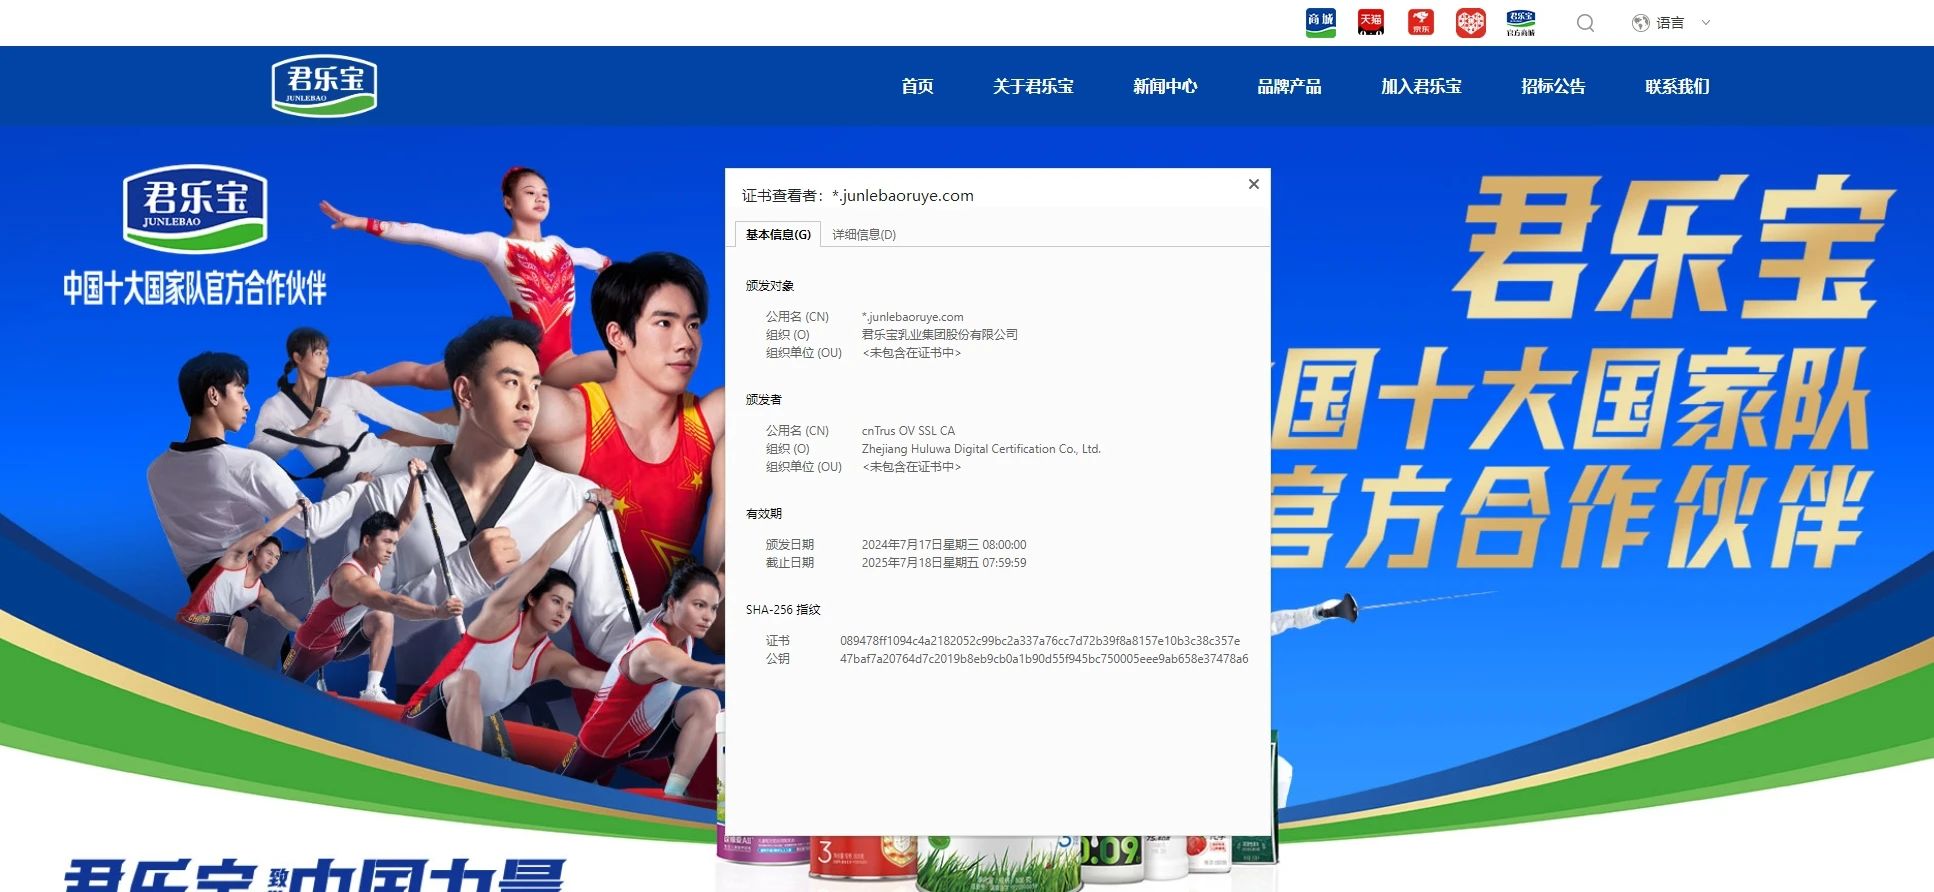1934x892 pixels.
Task: Open the 君乐宝 官方商城 icon
Action: (x=1521, y=23)
